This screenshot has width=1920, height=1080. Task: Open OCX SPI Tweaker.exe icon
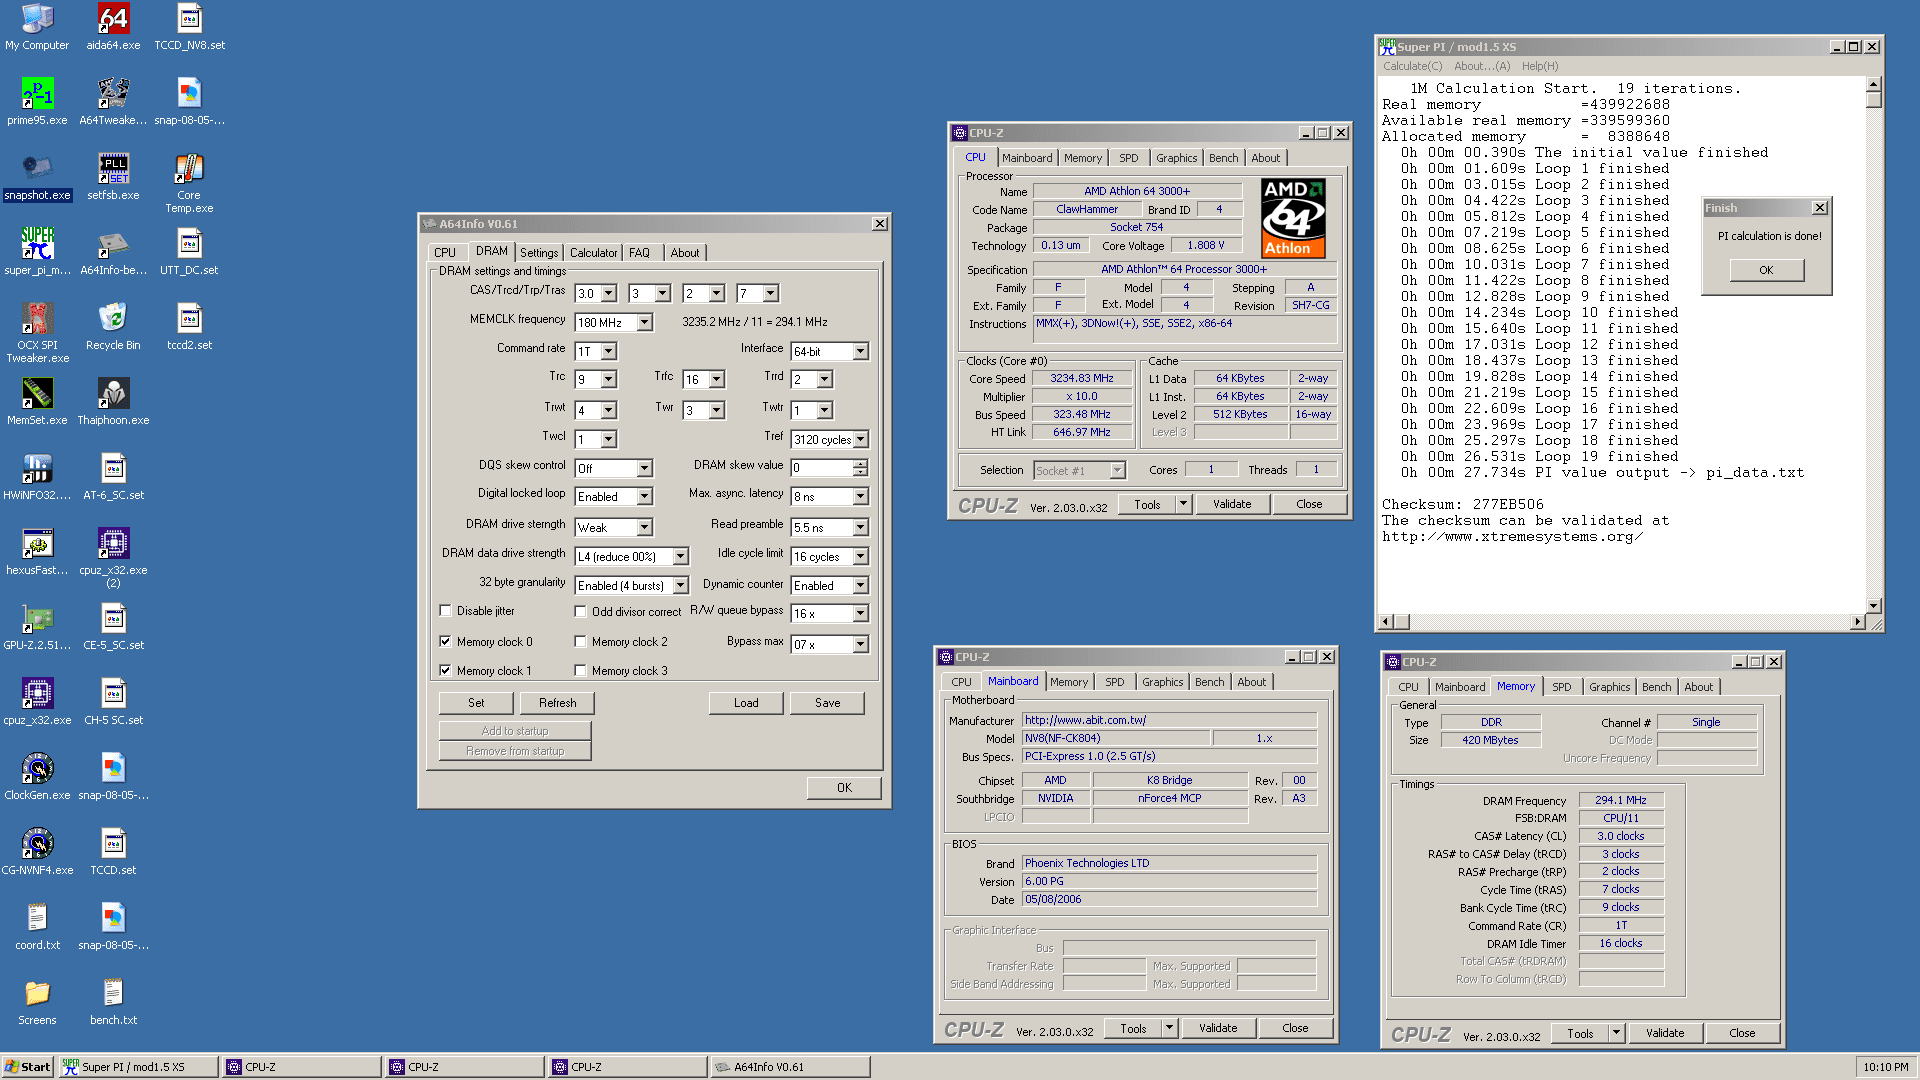(37, 333)
